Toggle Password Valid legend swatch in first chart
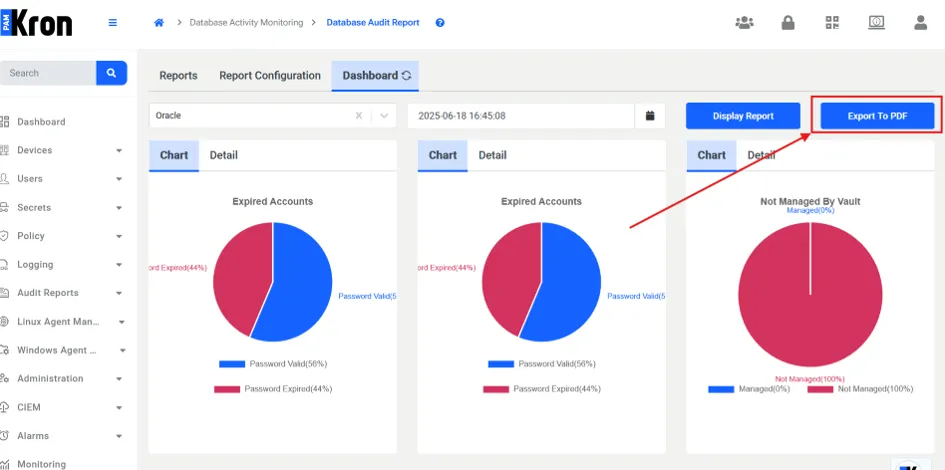The height and width of the screenshot is (470, 945). tap(232, 365)
